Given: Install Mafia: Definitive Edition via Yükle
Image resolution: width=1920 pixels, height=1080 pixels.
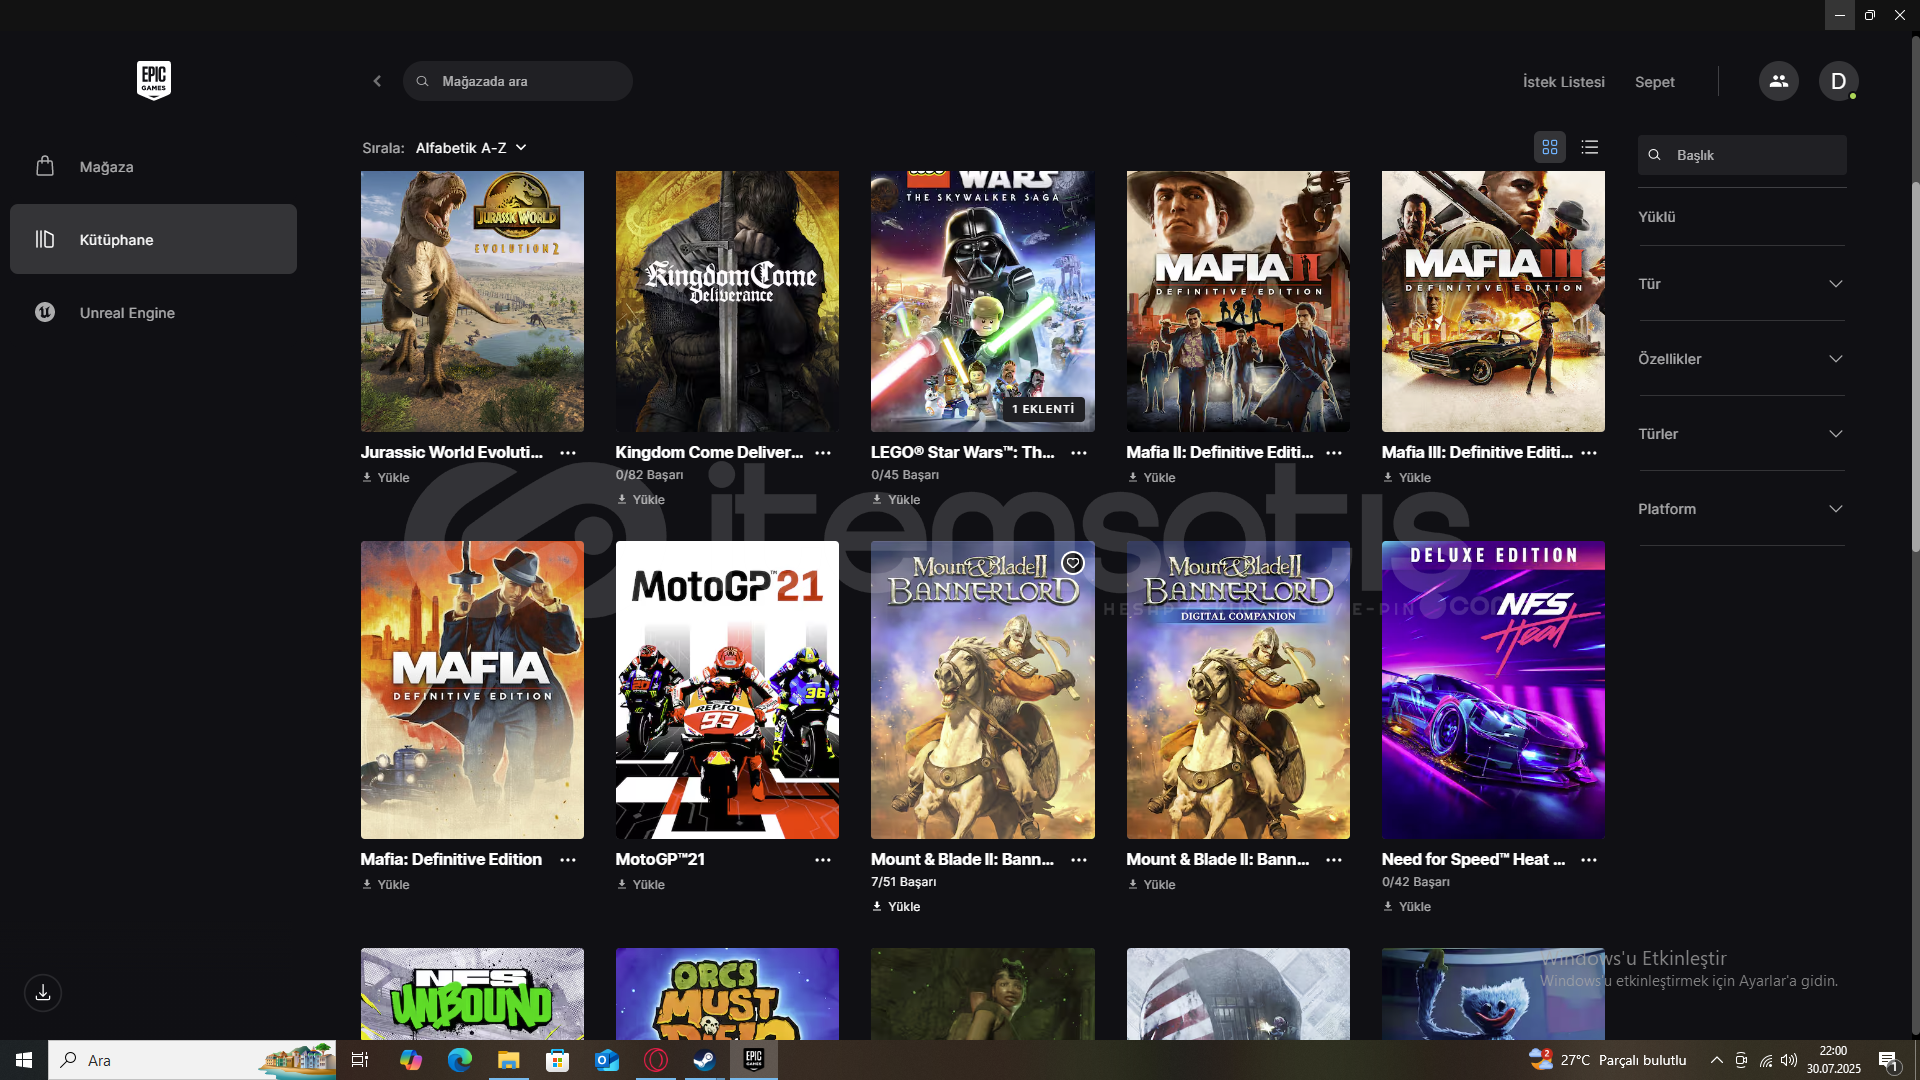Looking at the screenshot, I should 386,885.
